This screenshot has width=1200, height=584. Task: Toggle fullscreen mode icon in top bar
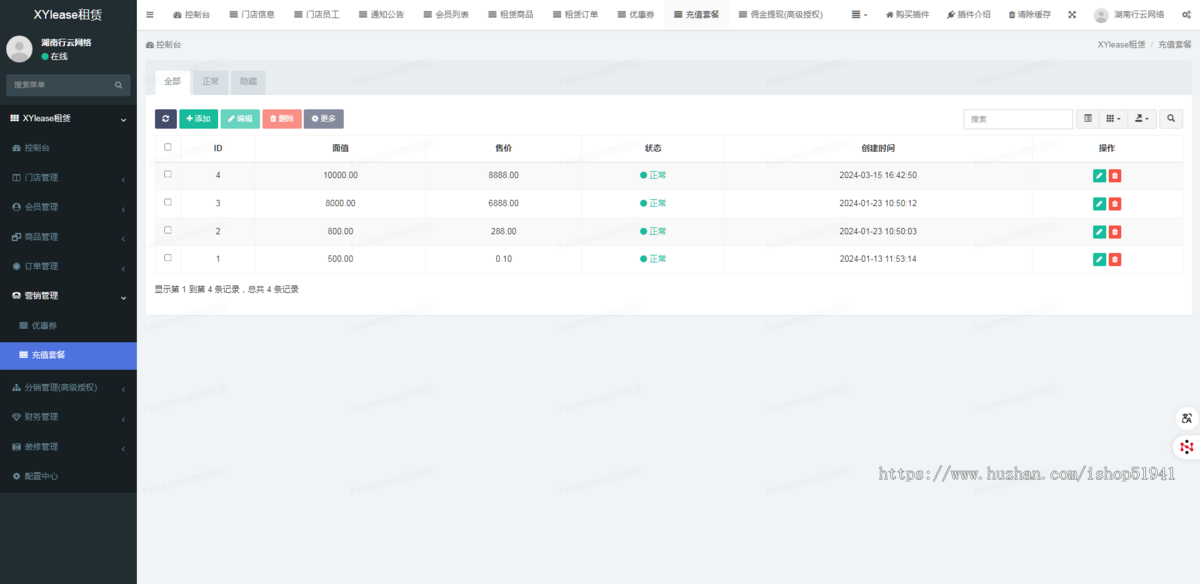pos(1073,15)
